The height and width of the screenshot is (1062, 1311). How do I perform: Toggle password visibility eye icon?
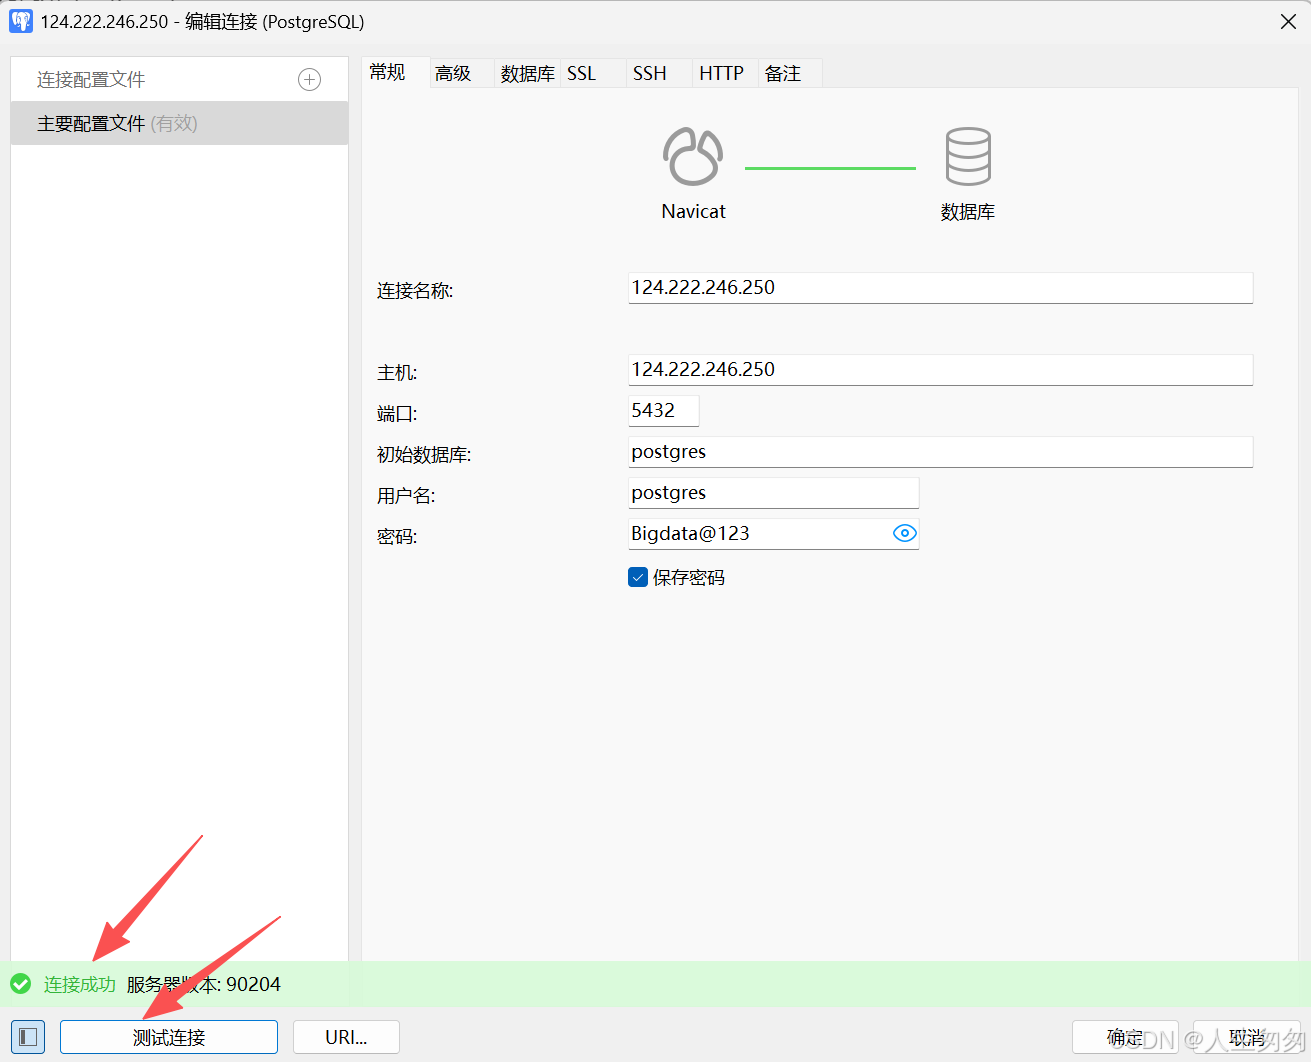[904, 533]
